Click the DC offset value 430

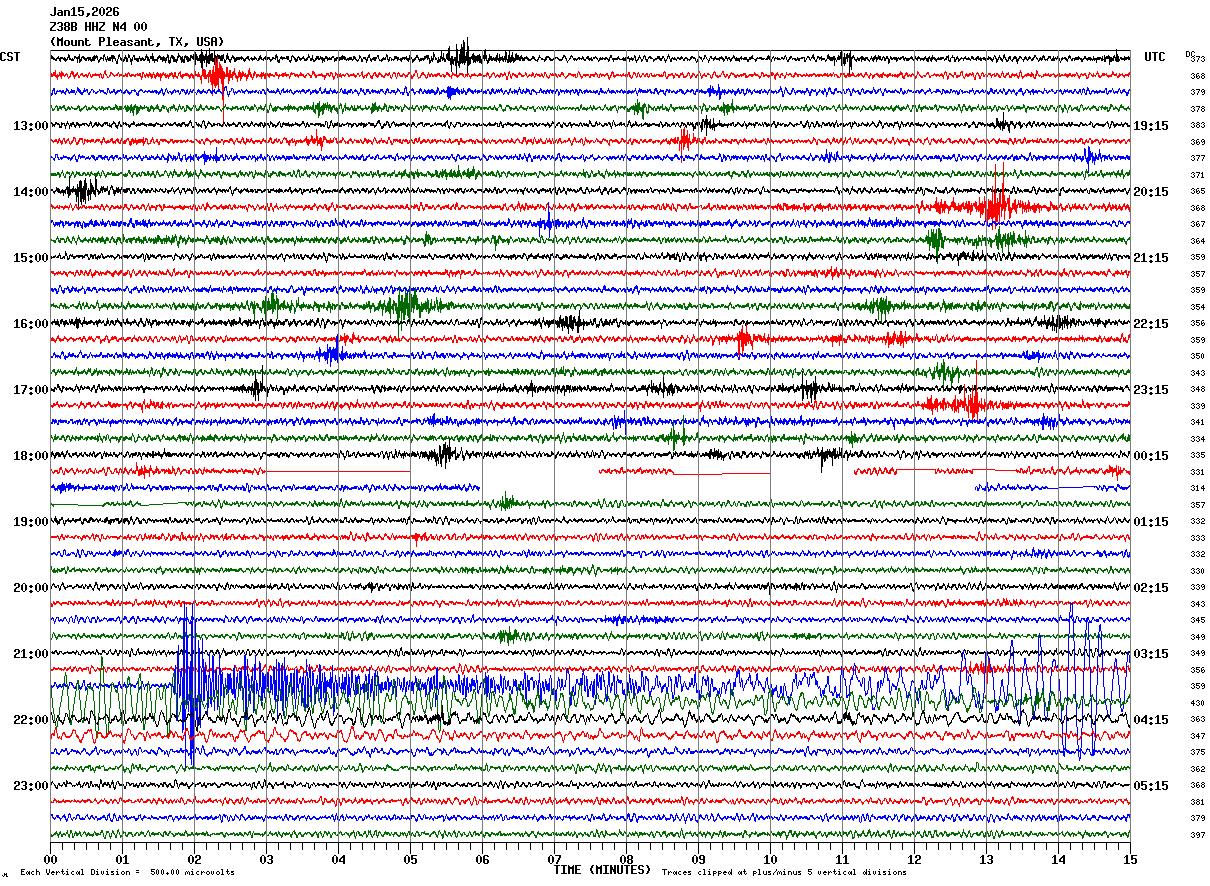(1197, 704)
